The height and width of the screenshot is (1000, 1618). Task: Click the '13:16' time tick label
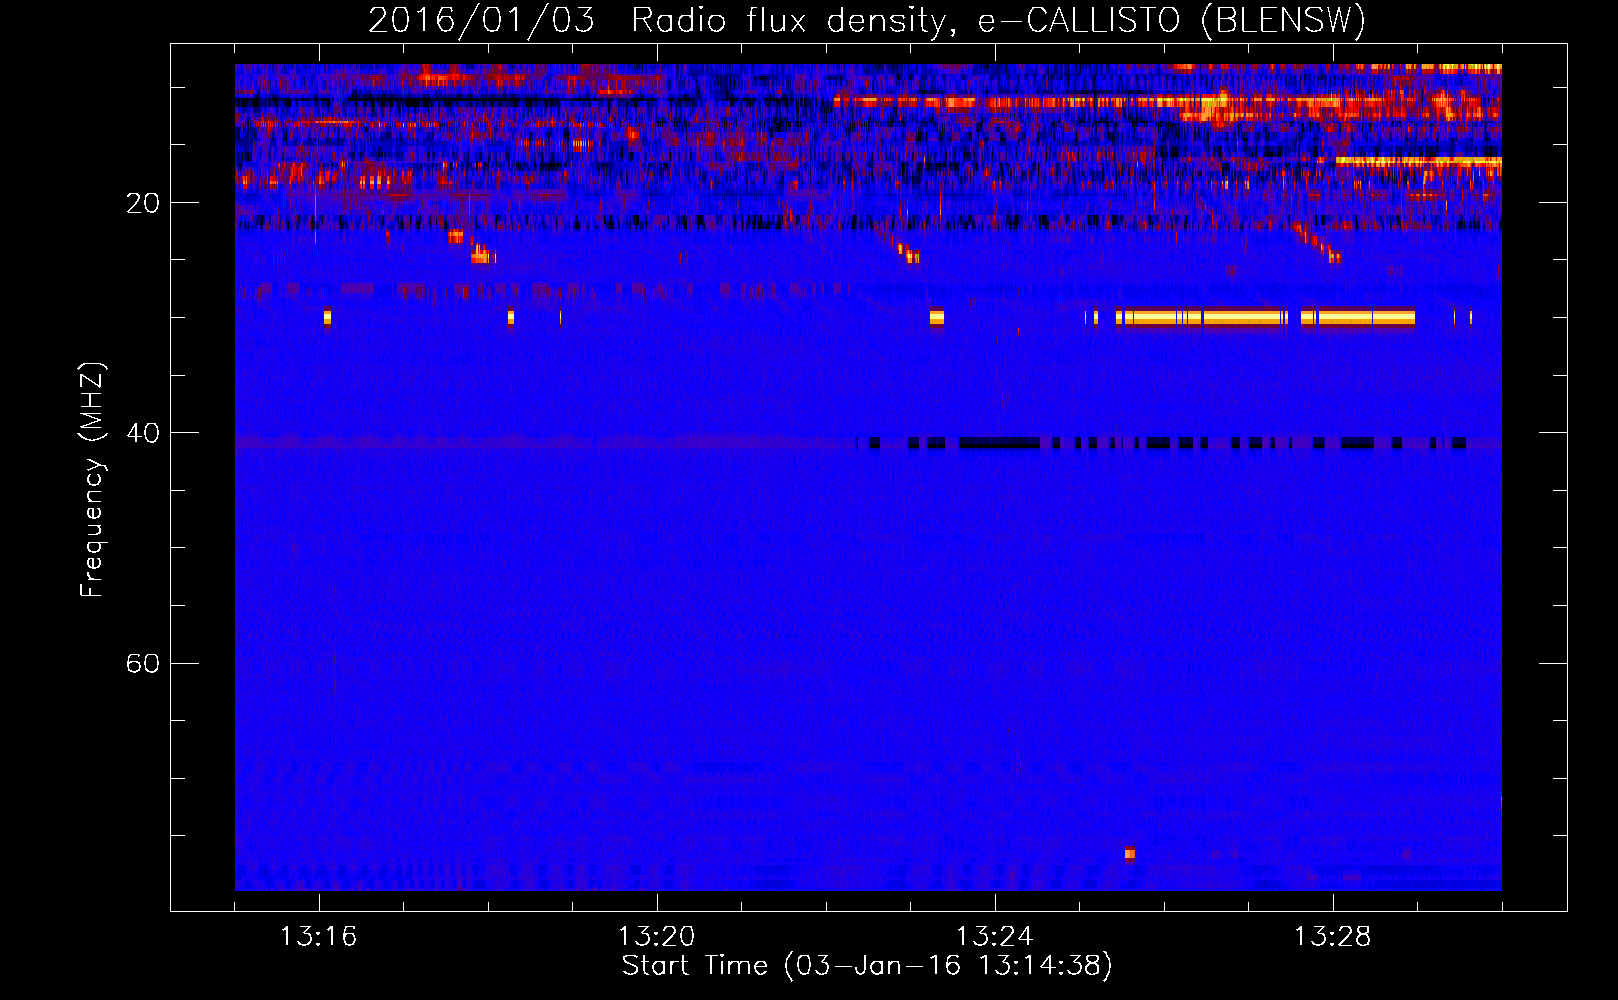coord(318,937)
